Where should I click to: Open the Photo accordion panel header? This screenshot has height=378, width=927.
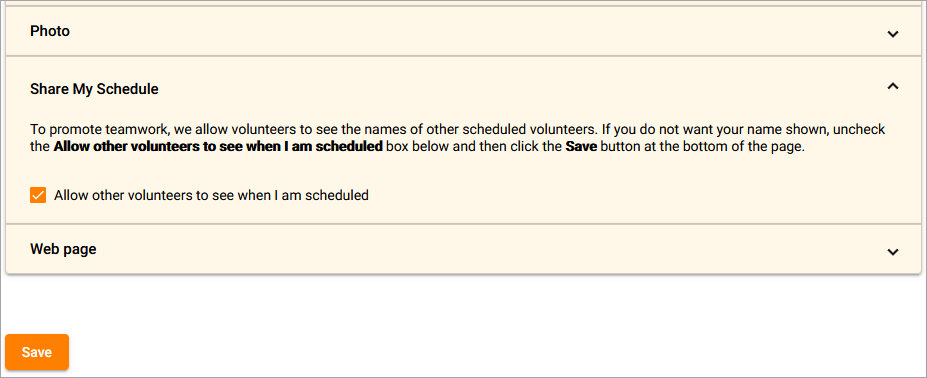pos(464,31)
